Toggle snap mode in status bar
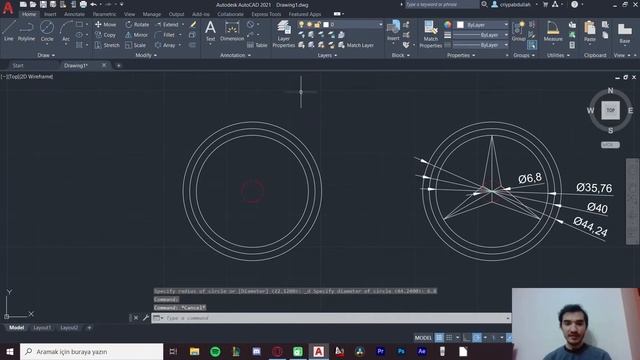The image size is (640, 360). tap(449, 338)
